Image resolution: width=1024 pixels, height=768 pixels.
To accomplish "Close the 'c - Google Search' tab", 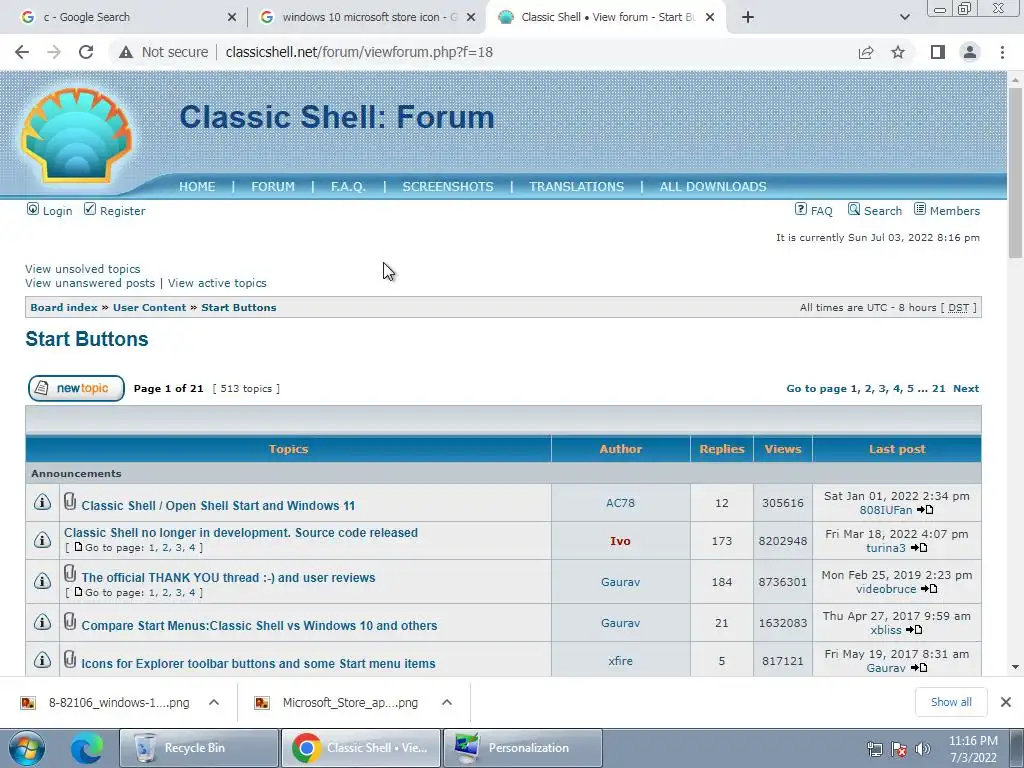I will pos(232,18).
